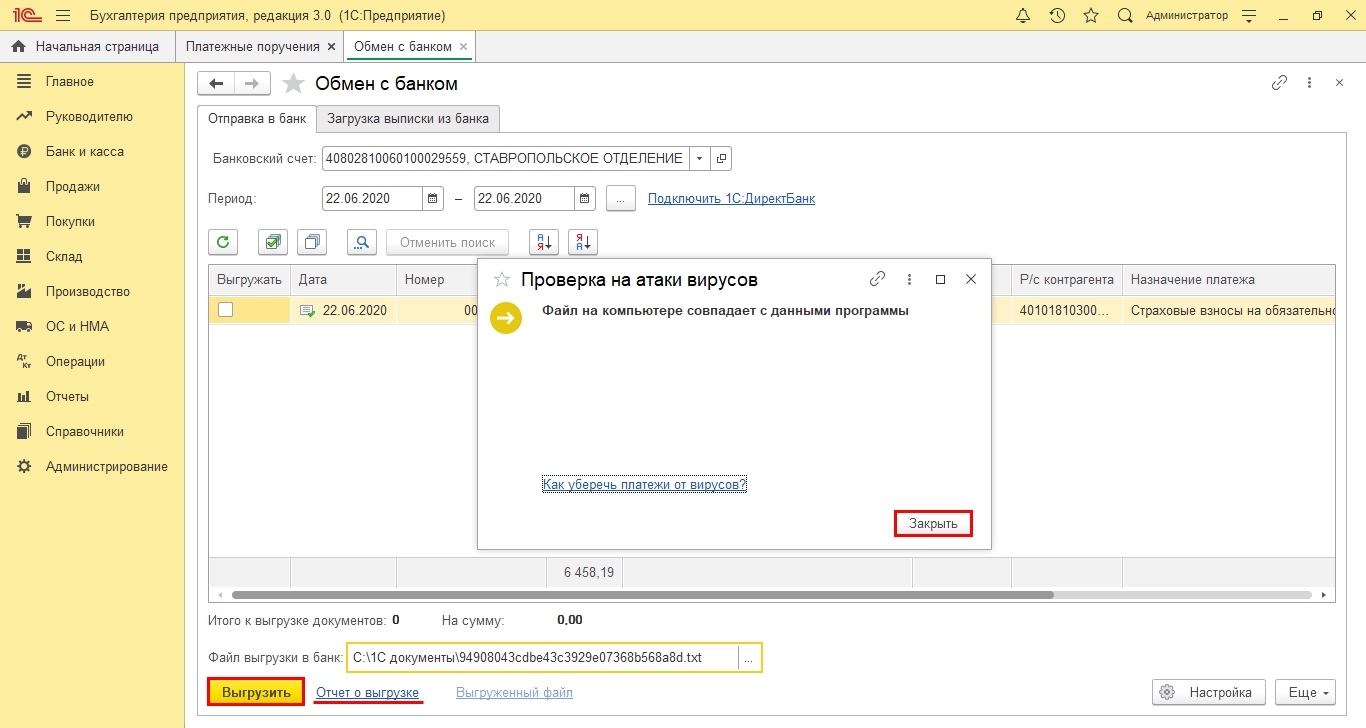Click the check all documents icon
Image resolution: width=1366 pixels, height=728 pixels.
pyautogui.click(x=273, y=242)
